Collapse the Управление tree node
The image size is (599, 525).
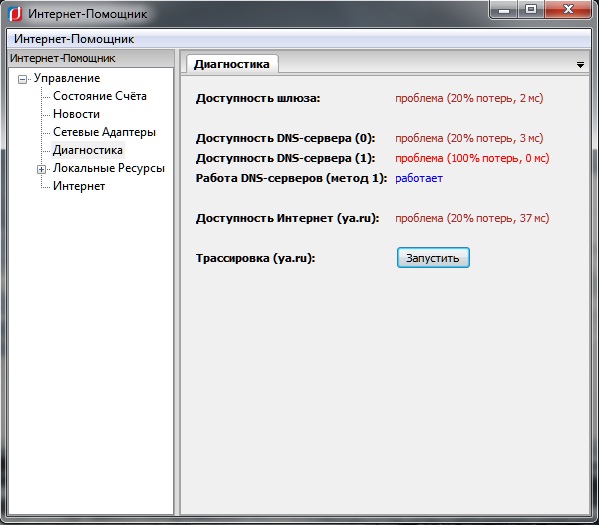click(23, 79)
